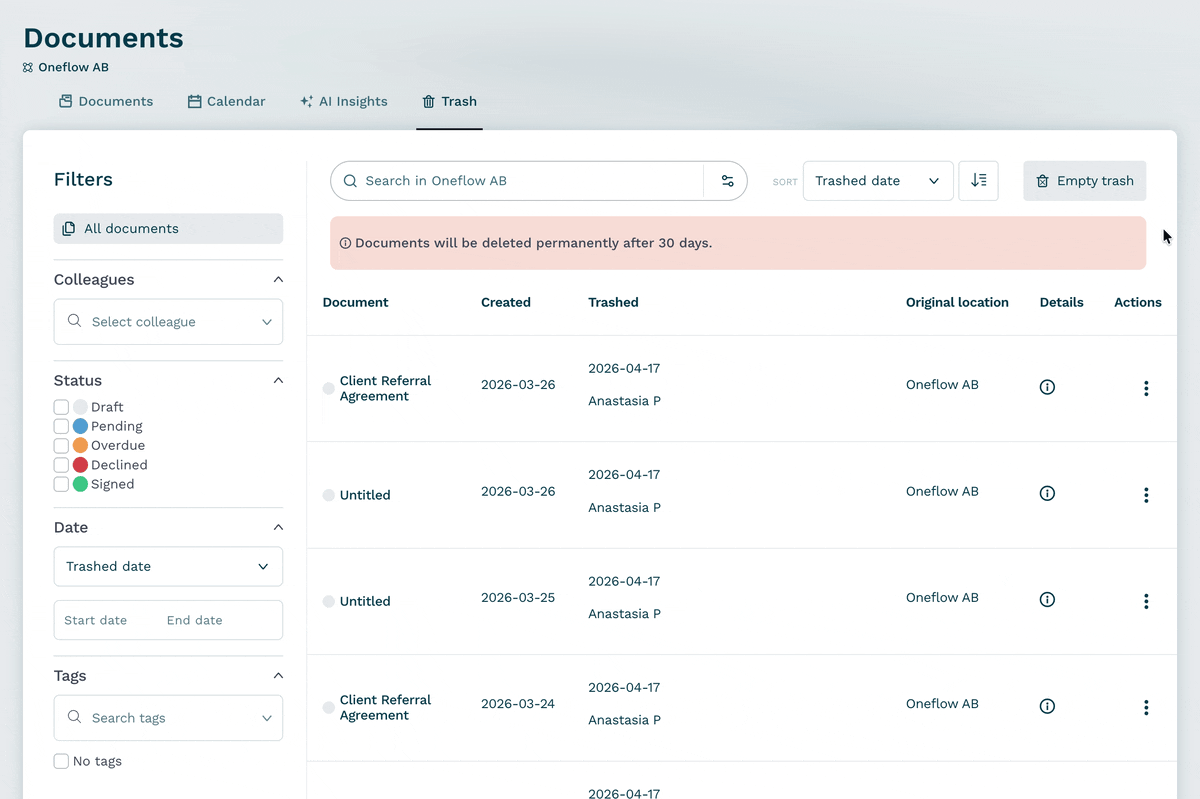This screenshot has width=1200, height=799.
Task: Collapse the Colleagues filter section
Action: 278,280
